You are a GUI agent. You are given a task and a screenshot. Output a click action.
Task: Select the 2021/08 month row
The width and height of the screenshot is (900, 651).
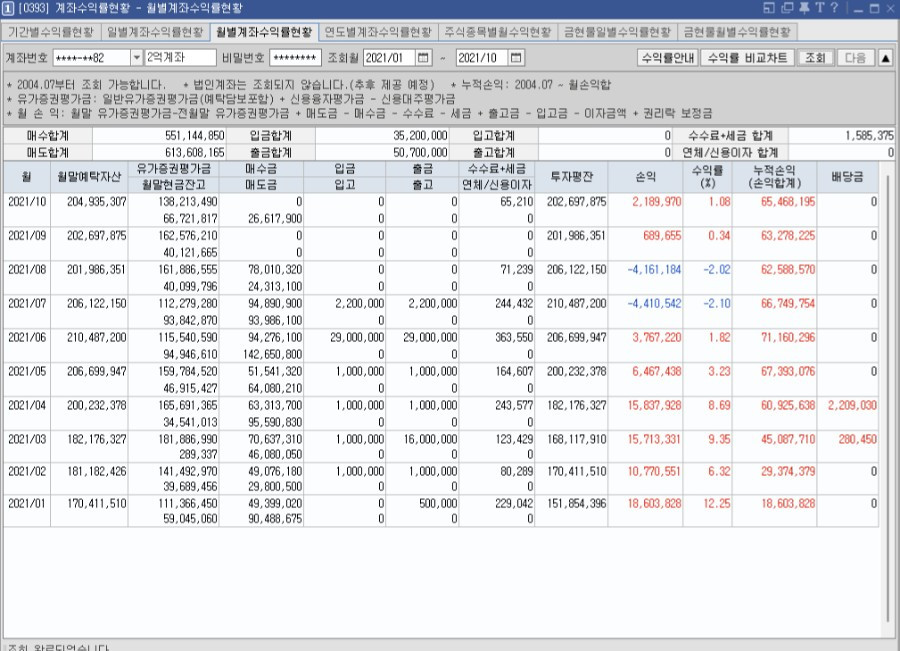click(441, 278)
